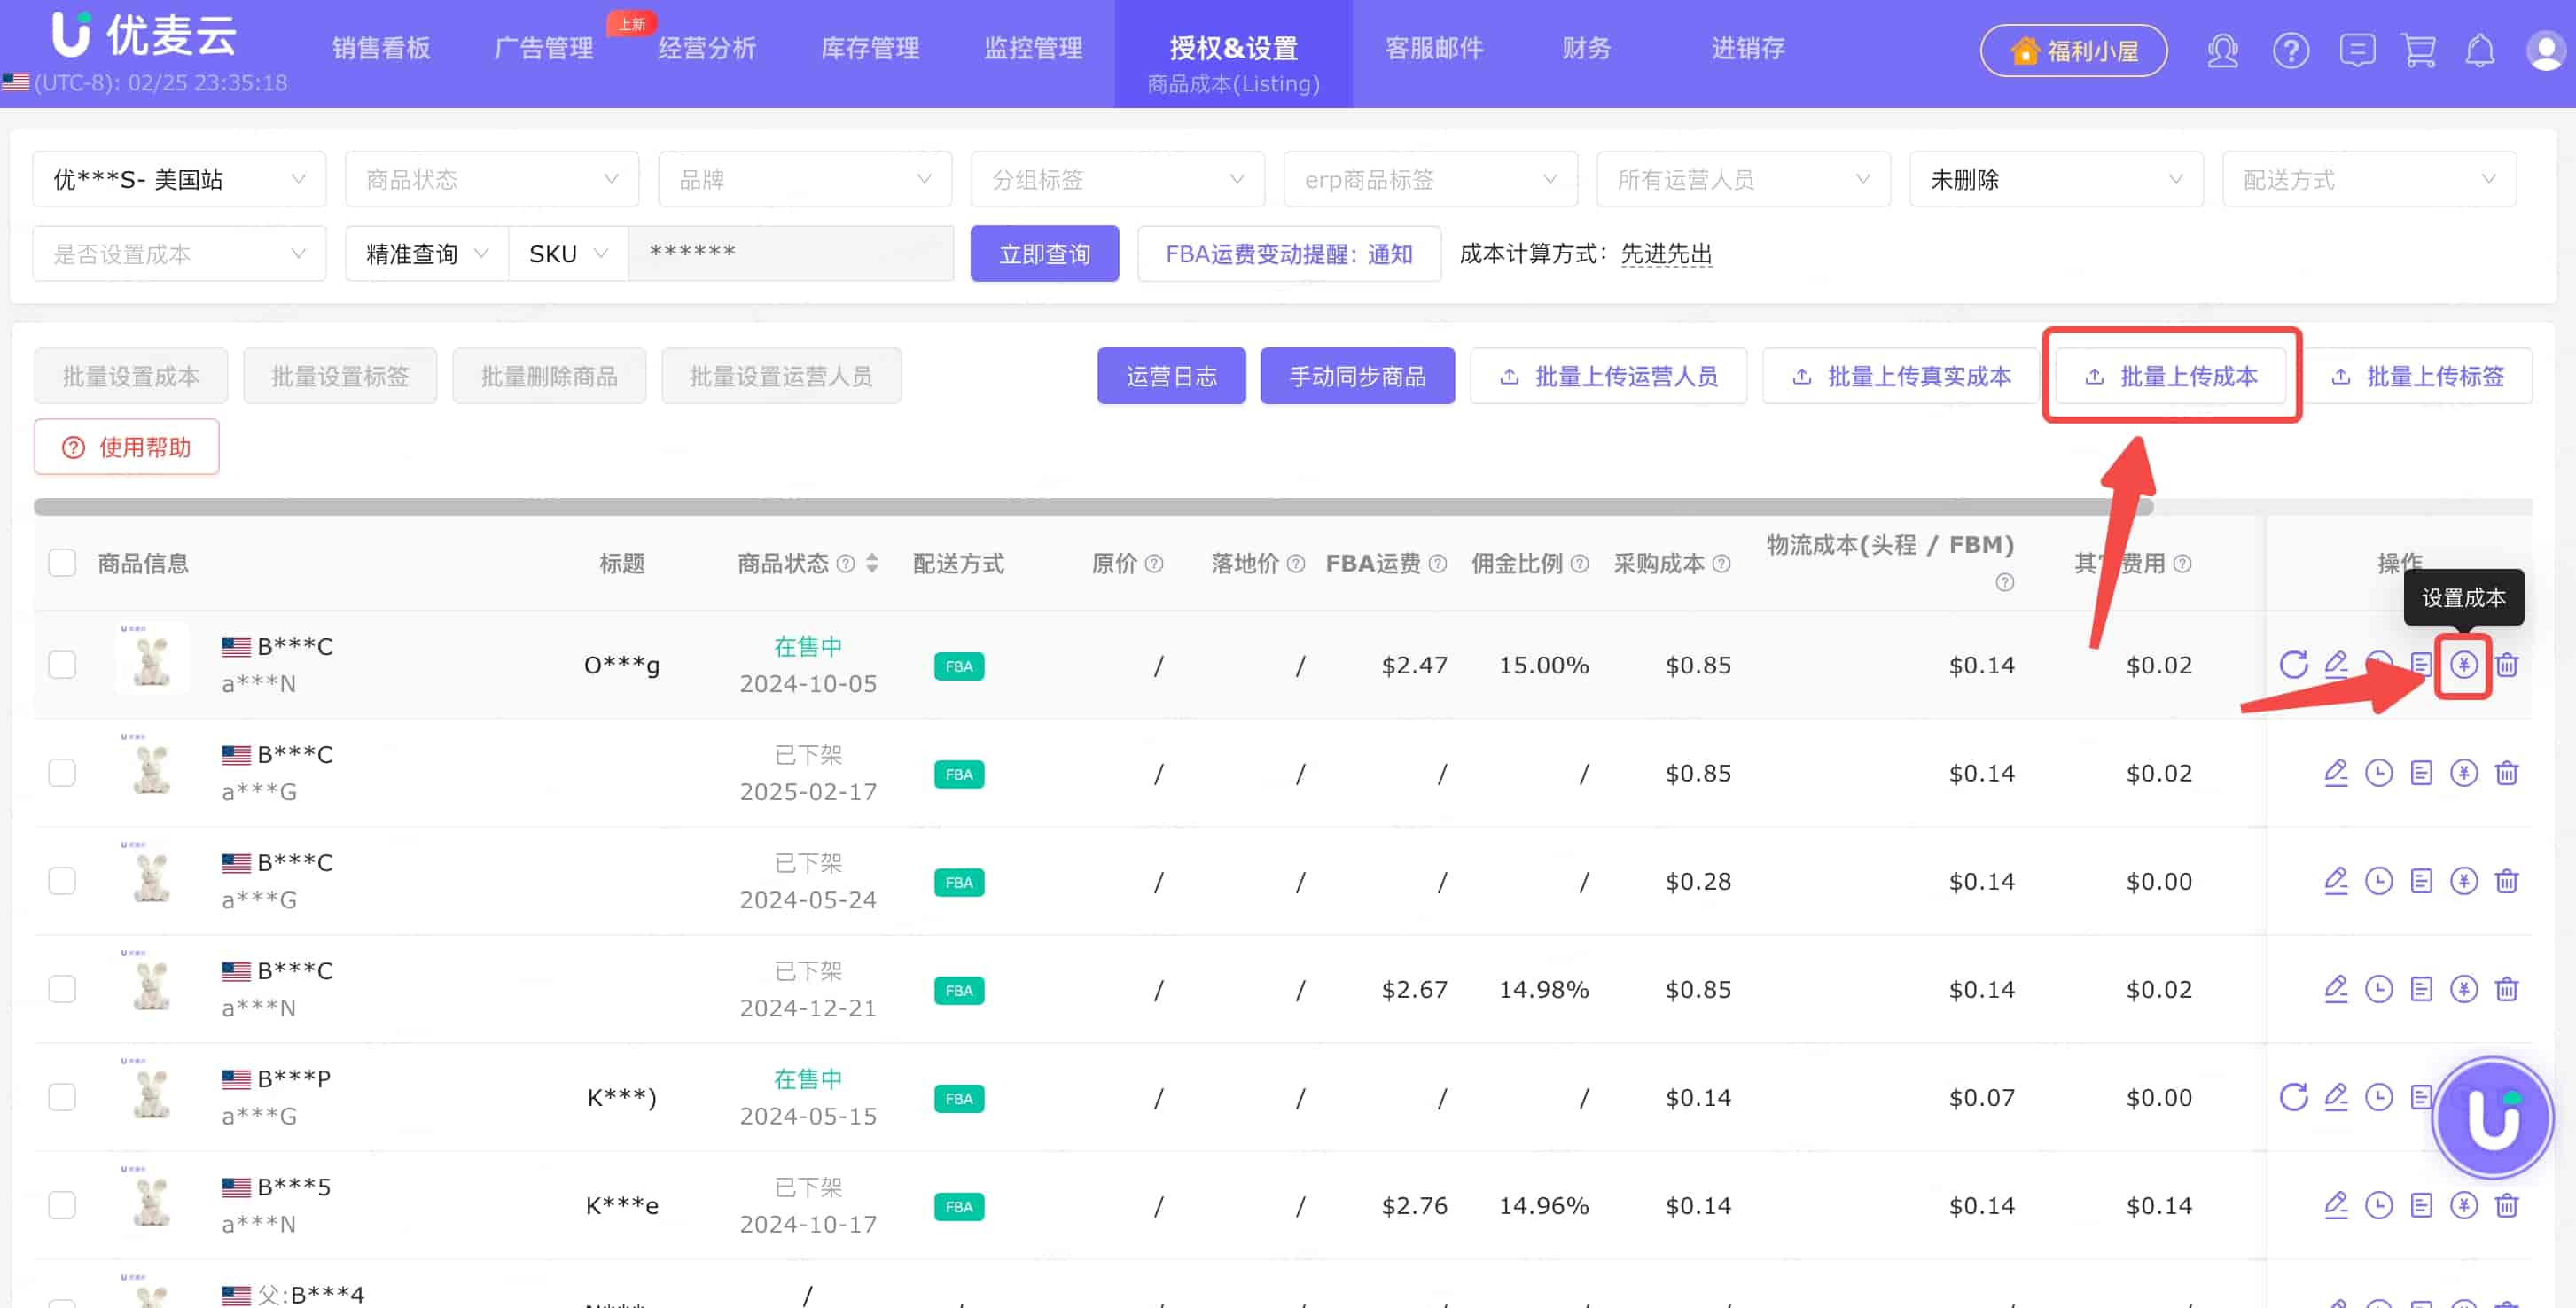Open the 分组标签 dropdown
This screenshot has width=2576, height=1308.
[1118, 179]
